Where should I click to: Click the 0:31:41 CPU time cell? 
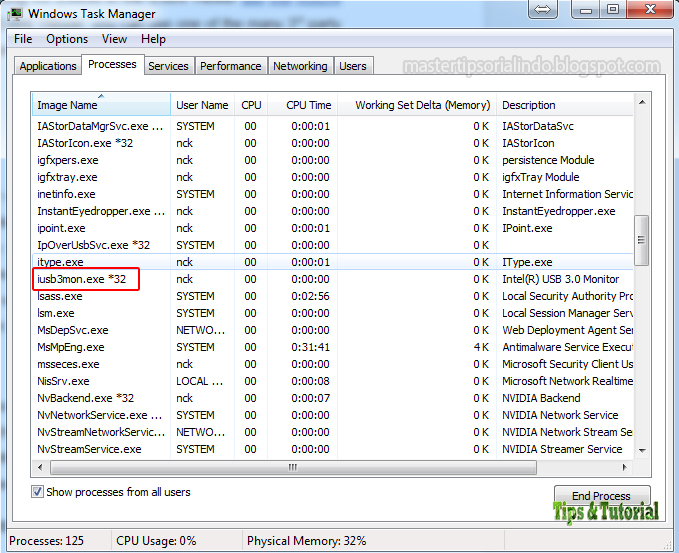click(310, 347)
